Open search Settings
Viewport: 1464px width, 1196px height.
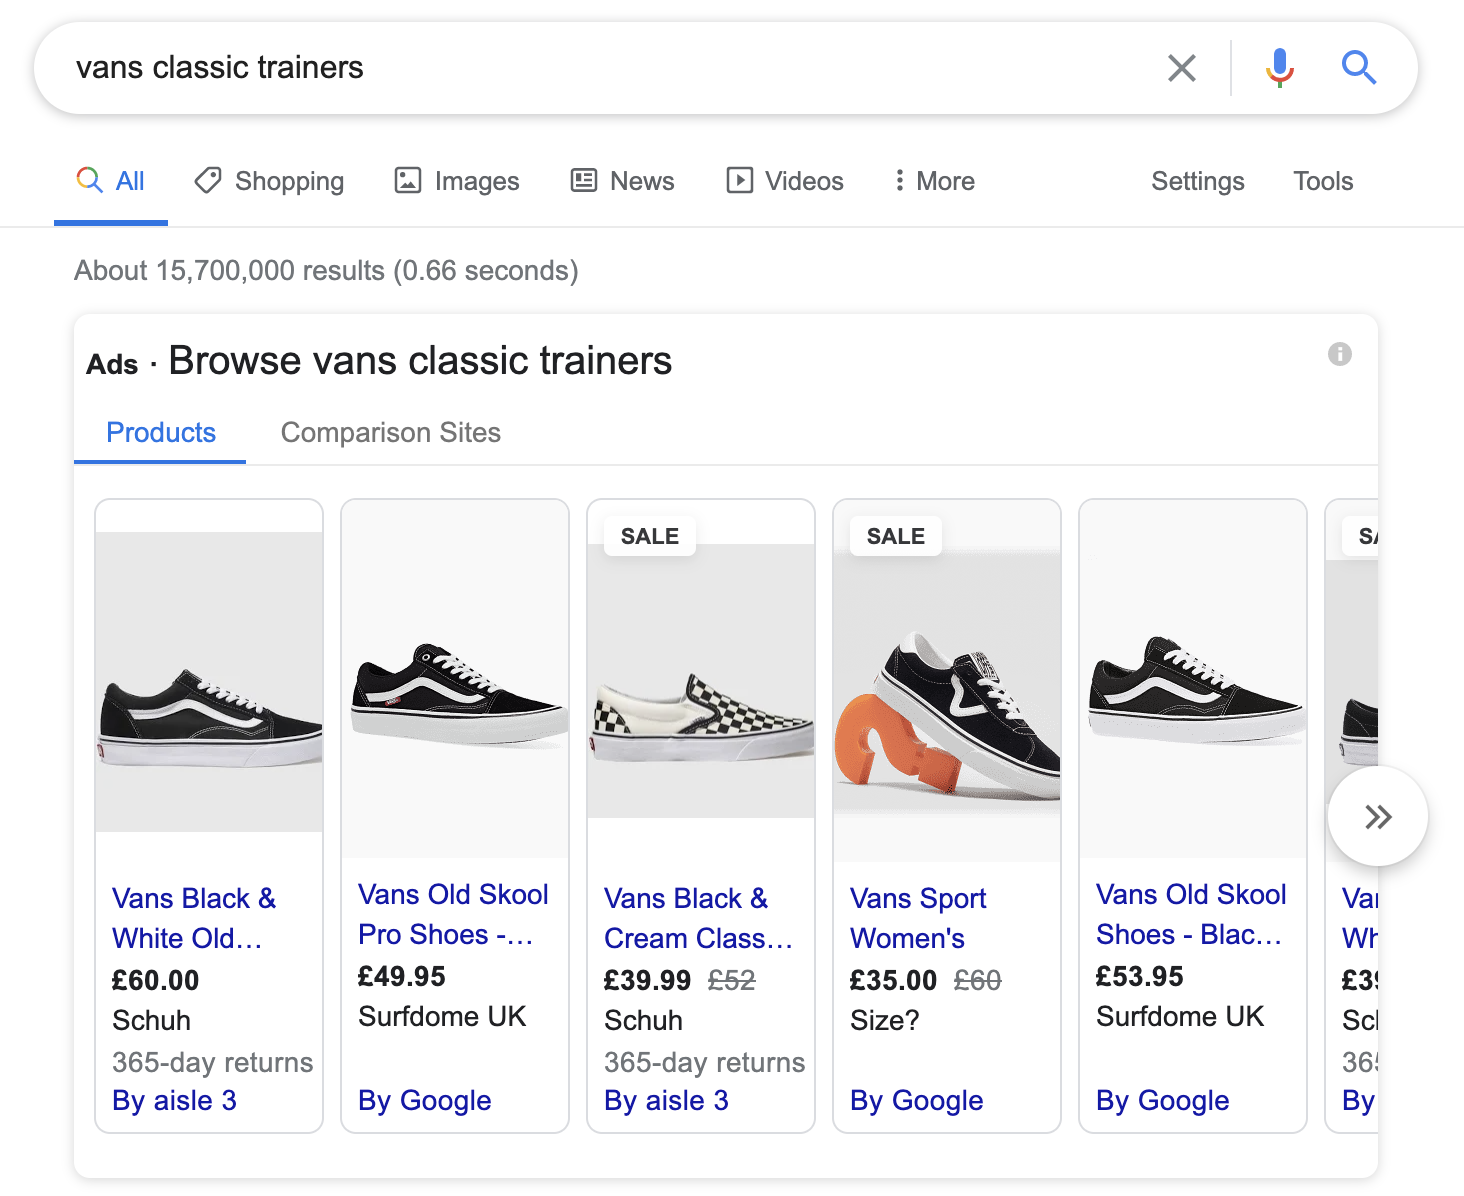tap(1198, 181)
